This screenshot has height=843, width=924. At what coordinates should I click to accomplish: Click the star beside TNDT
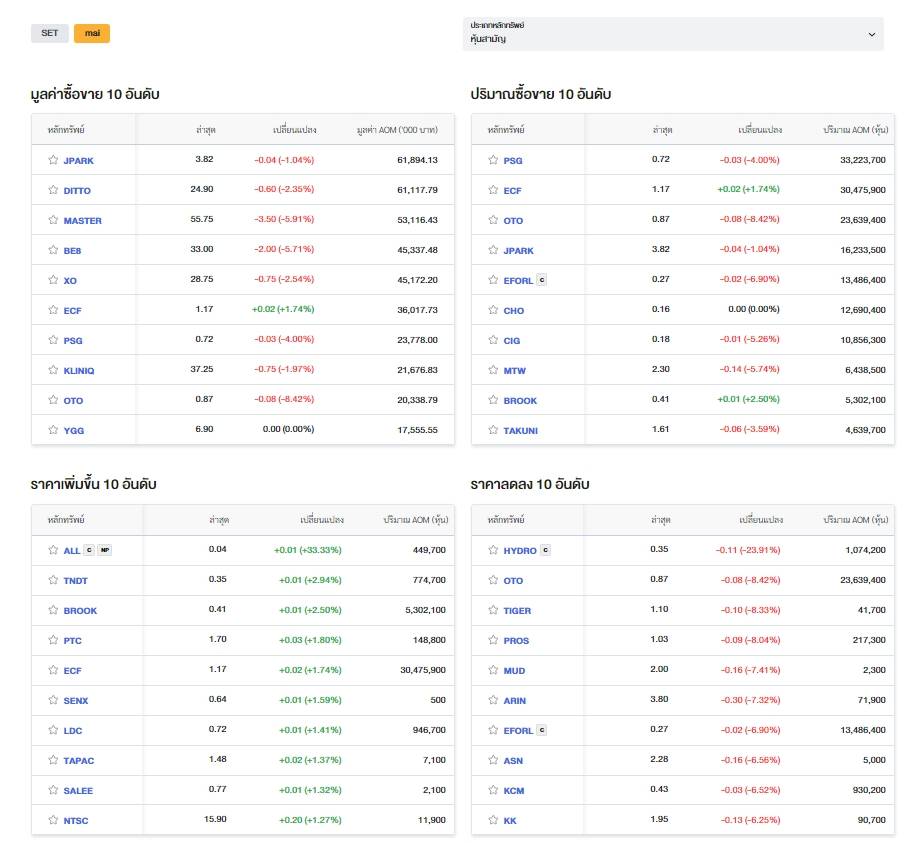click(x=53, y=580)
